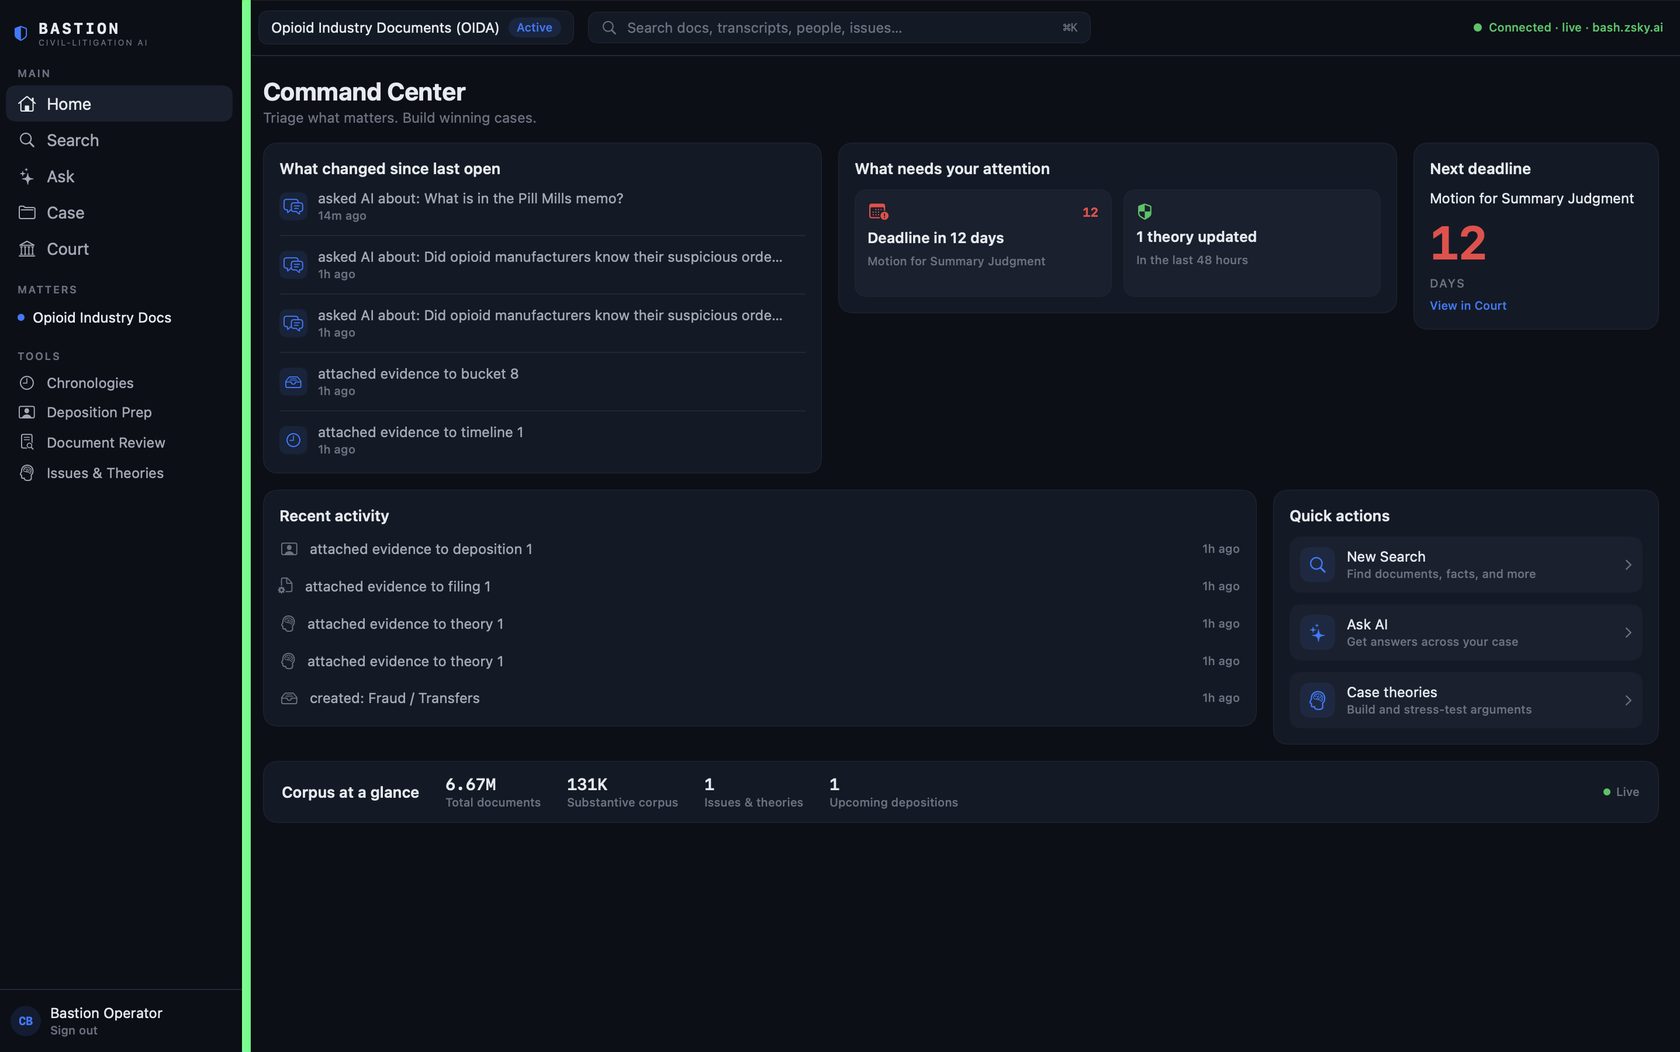
Task: Open the Opioid Industry Documents (OIDA) matter selector
Action: pos(415,28)
